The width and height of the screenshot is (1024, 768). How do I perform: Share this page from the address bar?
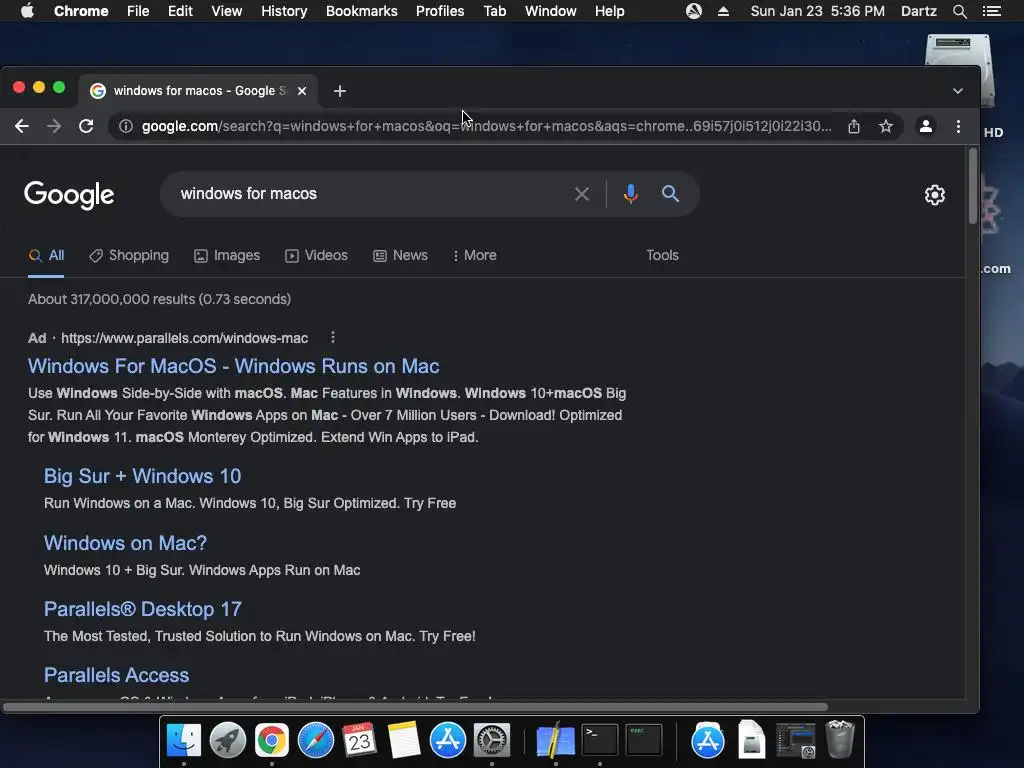(x=854, y=126)
